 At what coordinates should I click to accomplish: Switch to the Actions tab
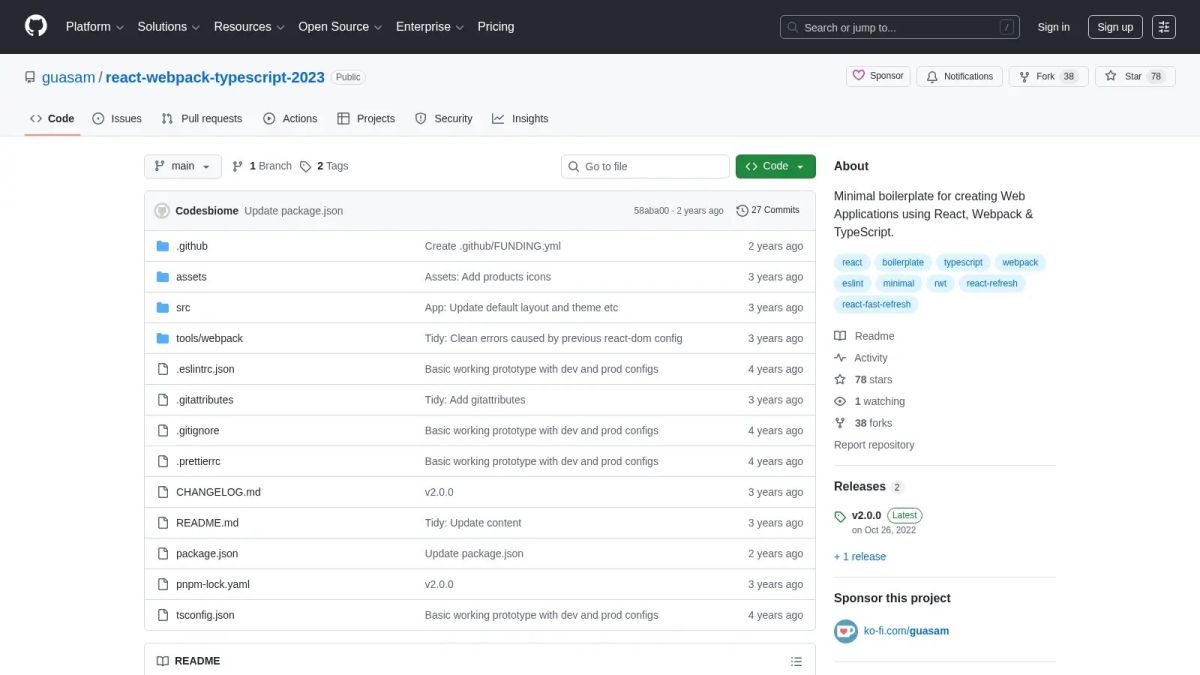click(x=290, y=118)
